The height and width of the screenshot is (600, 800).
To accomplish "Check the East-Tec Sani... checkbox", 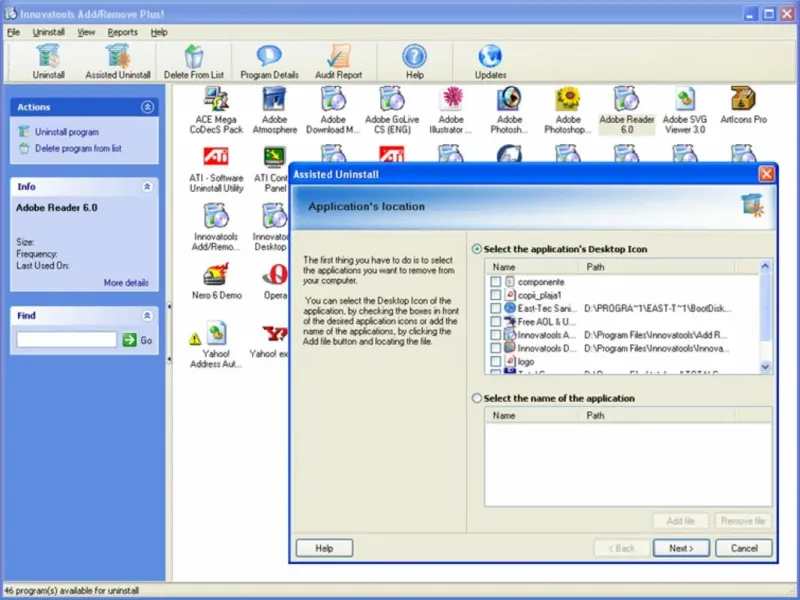I will coord(495,308).
